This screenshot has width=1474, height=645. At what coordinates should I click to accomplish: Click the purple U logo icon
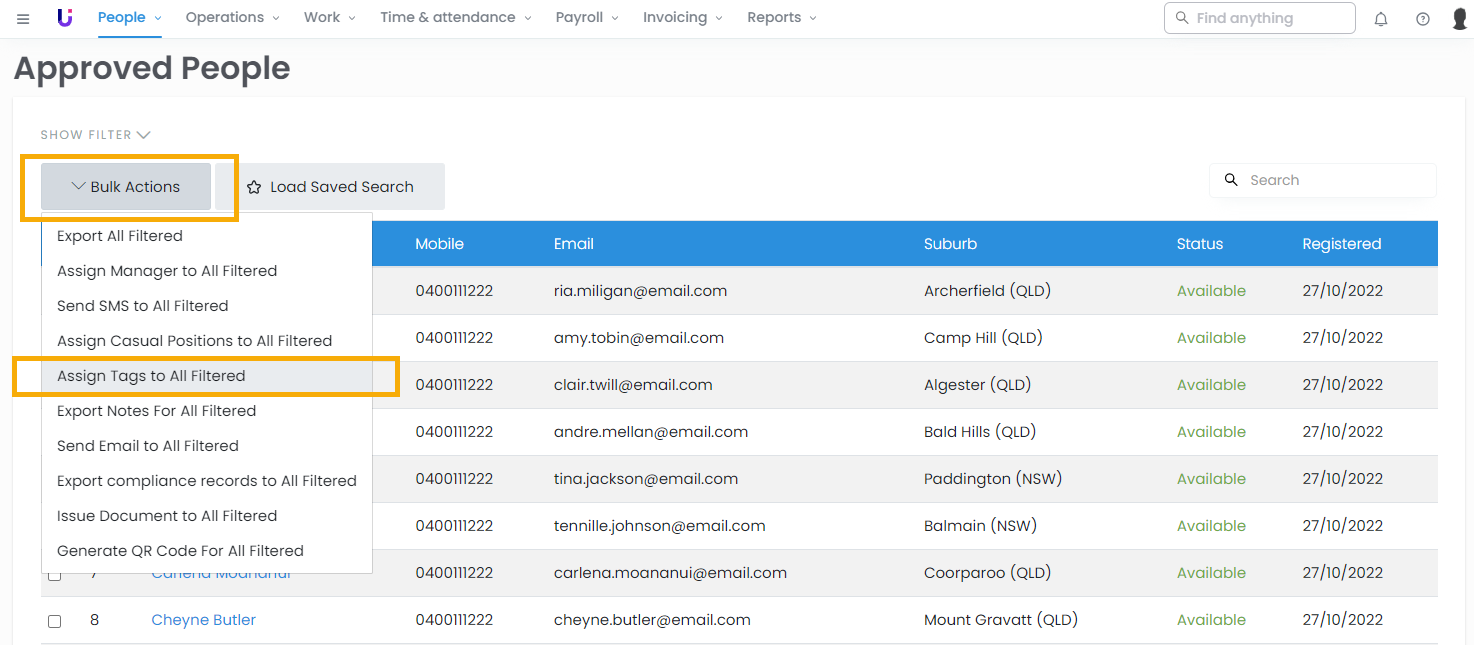65,18
